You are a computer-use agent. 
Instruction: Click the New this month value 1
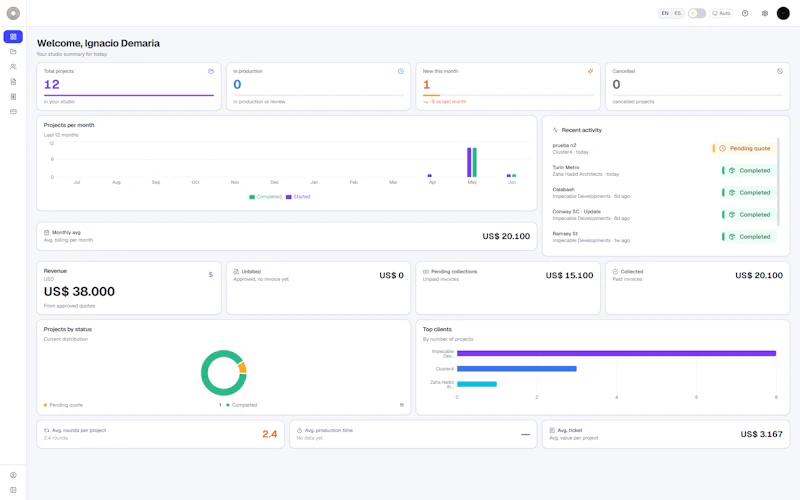[x=427, y=85]
